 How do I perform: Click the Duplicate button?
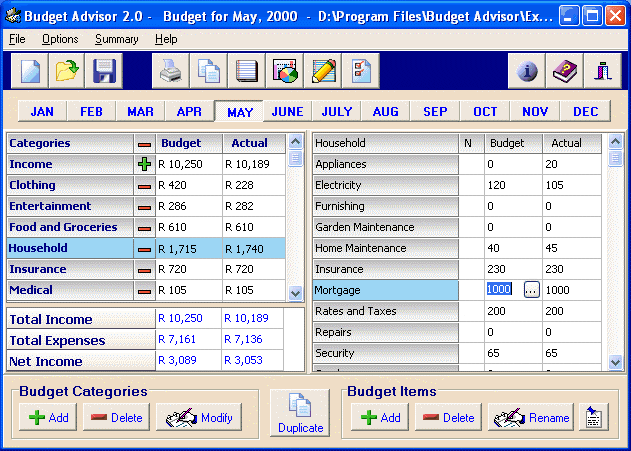click(x=300, y=413)
